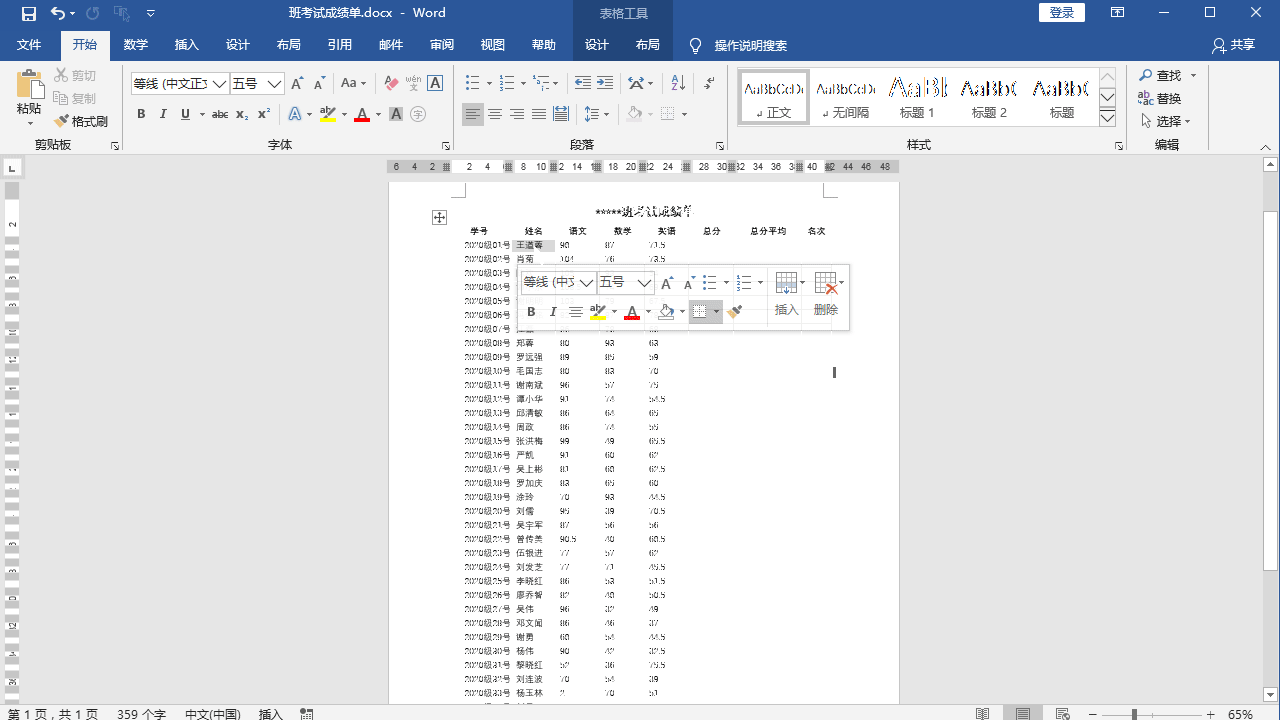1280x720 pixels.
Task: Decrease paragraph indent in the ribbon
Action: tap(583, 84)
